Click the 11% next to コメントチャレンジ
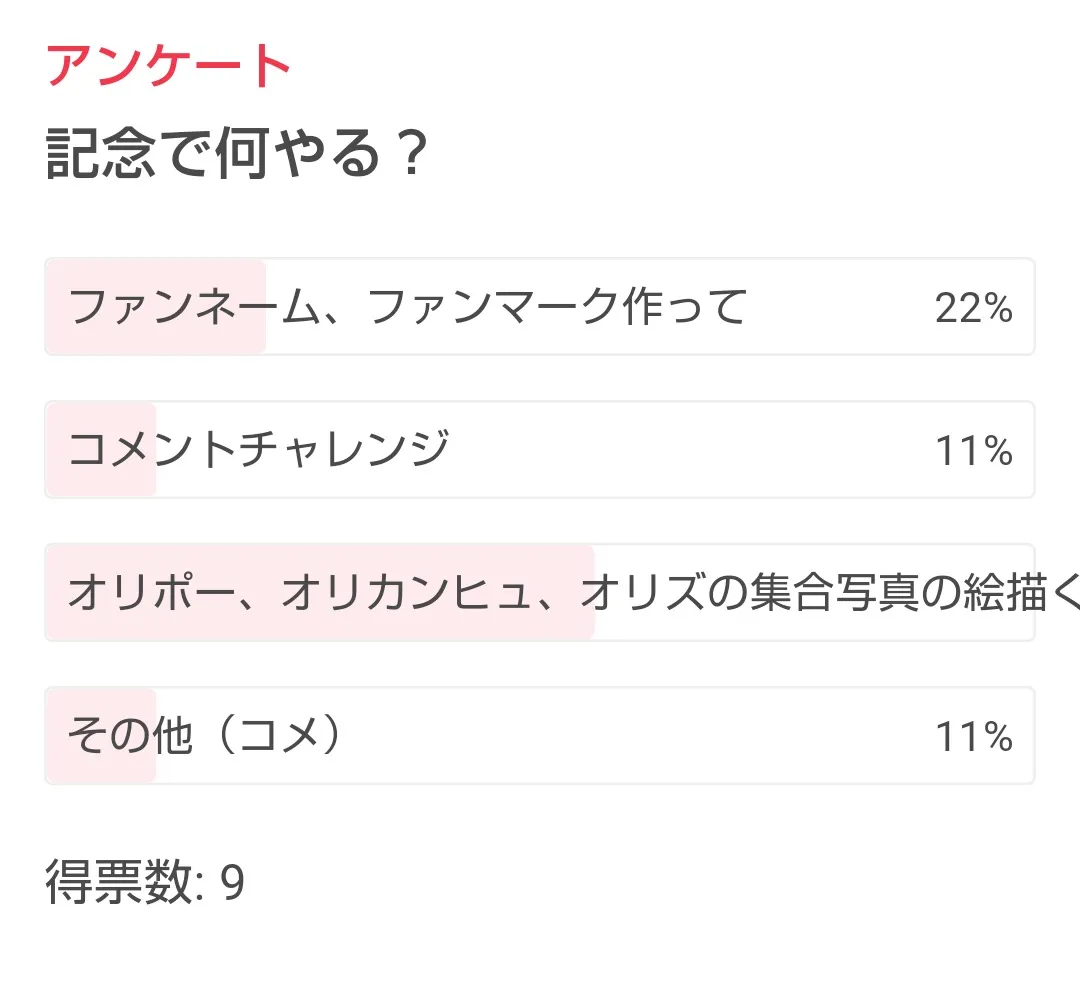 point(973,452)
